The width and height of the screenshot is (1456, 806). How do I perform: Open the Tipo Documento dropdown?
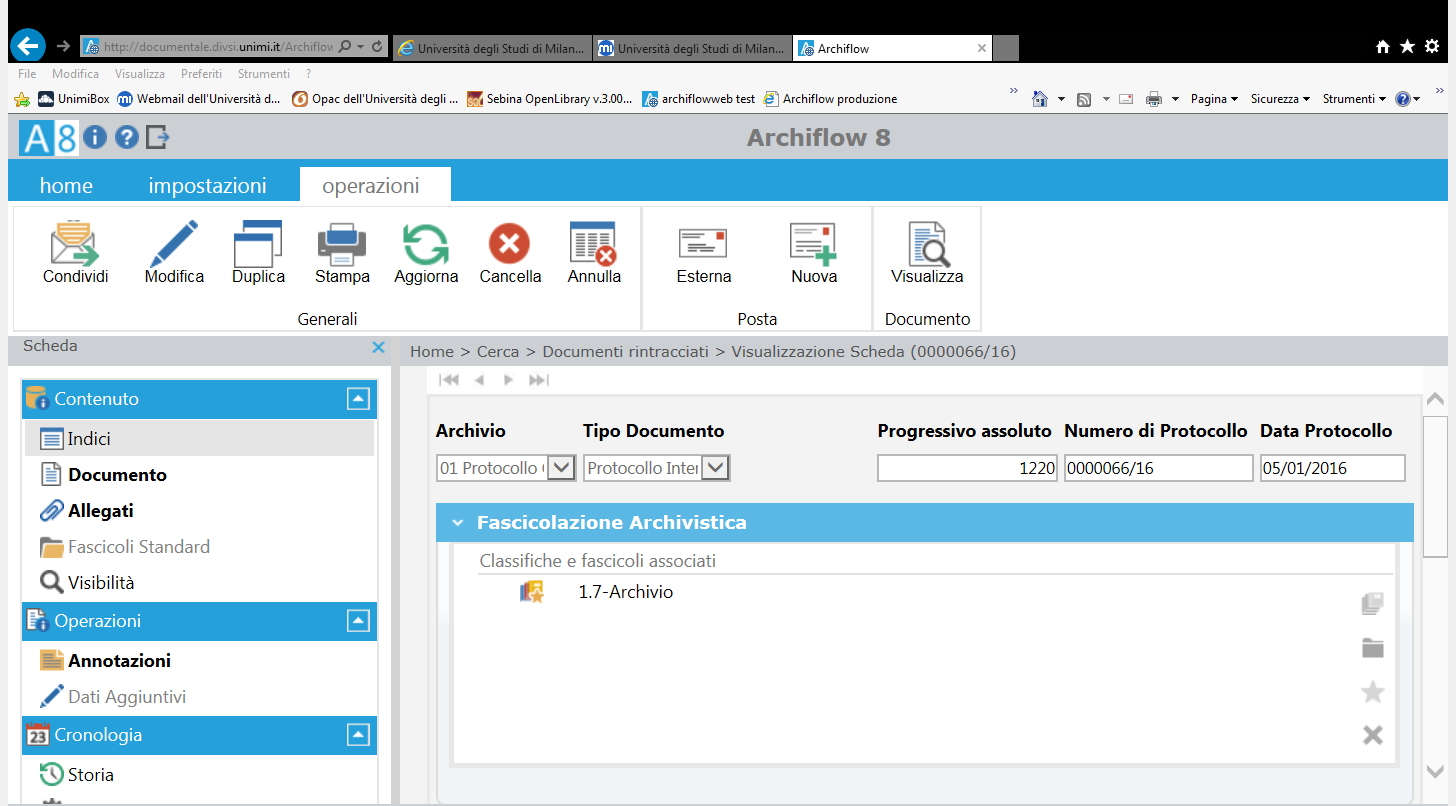(715, 468)
